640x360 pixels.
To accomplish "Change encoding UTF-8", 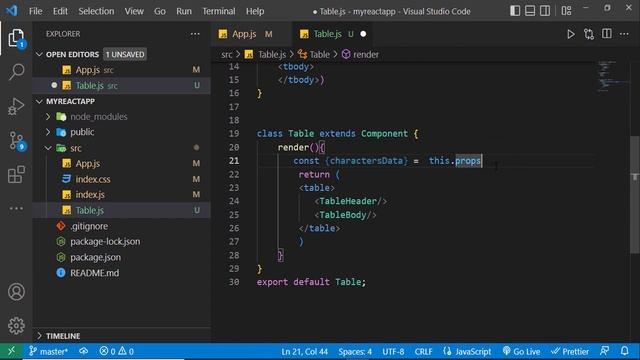I will pyautogui.click(x=393, y=351).
